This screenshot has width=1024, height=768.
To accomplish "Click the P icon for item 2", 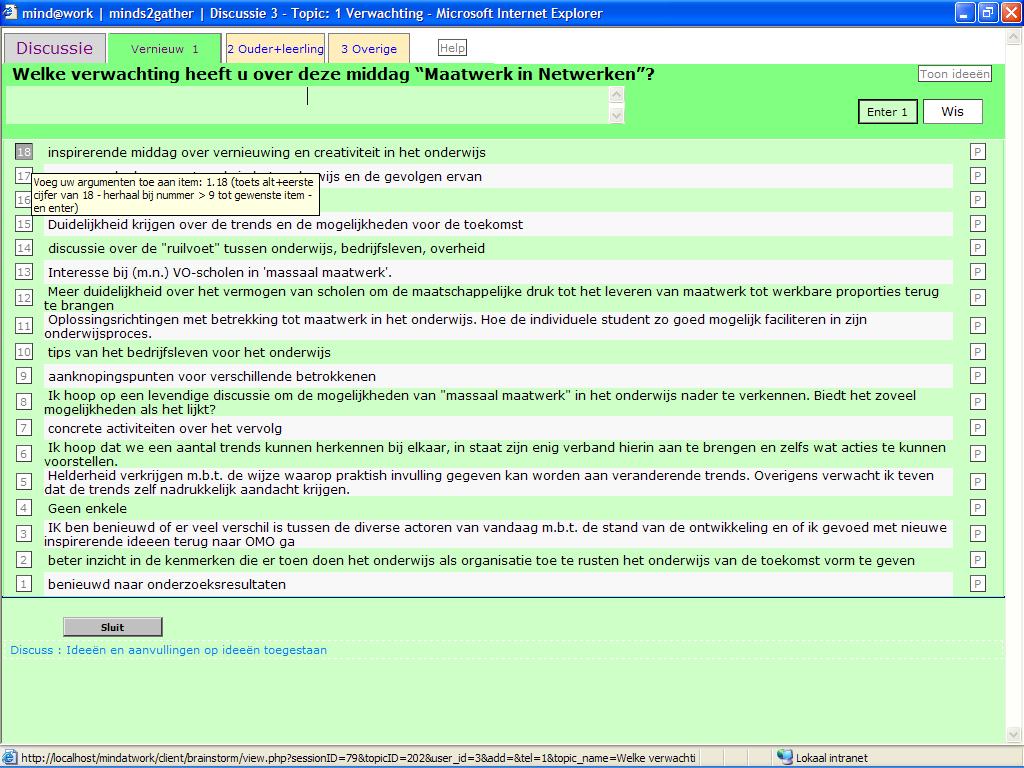I will click(978, 560).
